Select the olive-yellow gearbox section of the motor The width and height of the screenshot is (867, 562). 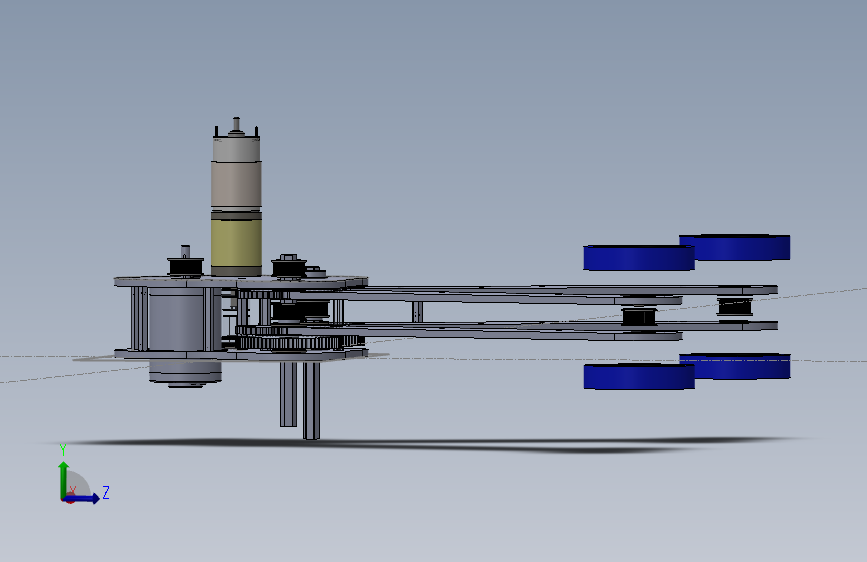236,243
